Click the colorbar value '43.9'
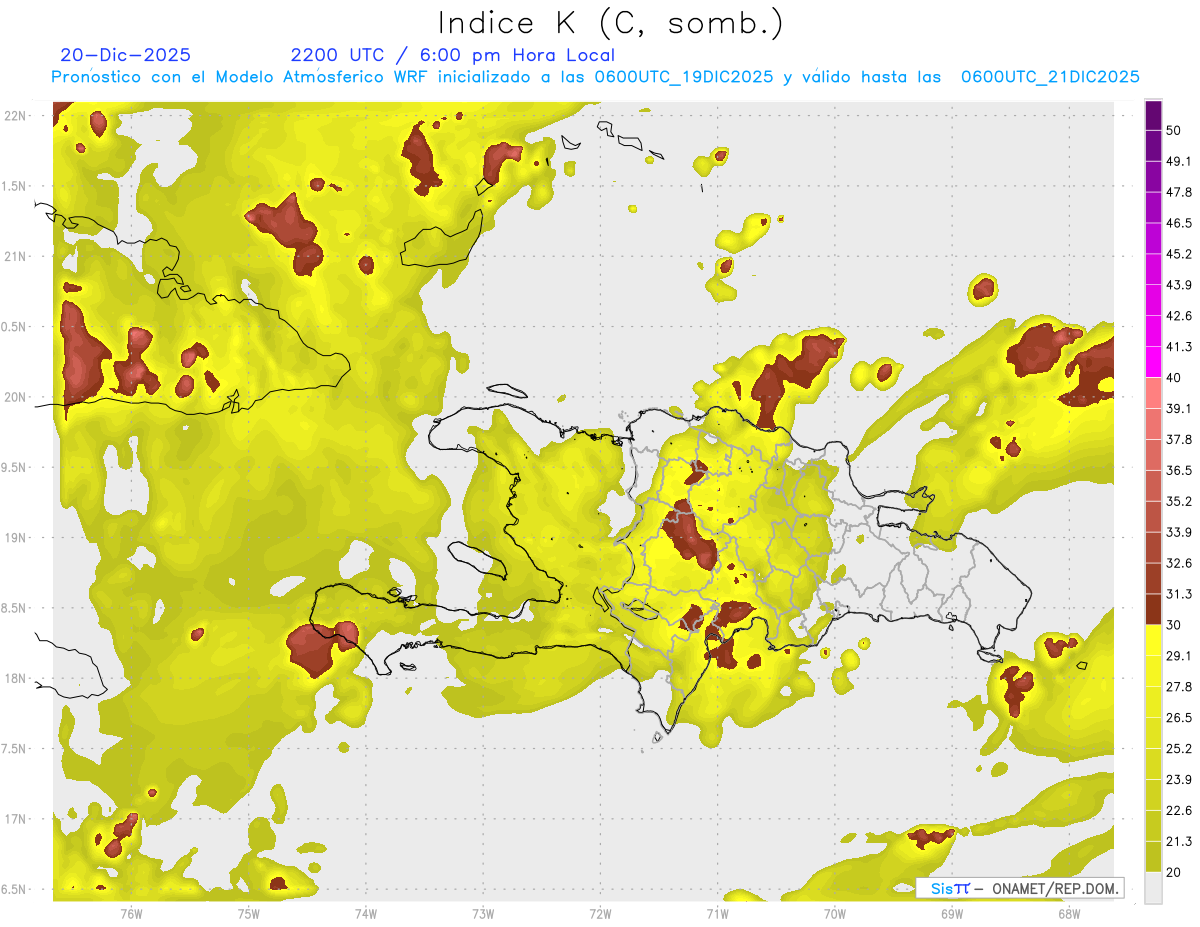The image size is (1200, 927). [x=1179, y=285]
